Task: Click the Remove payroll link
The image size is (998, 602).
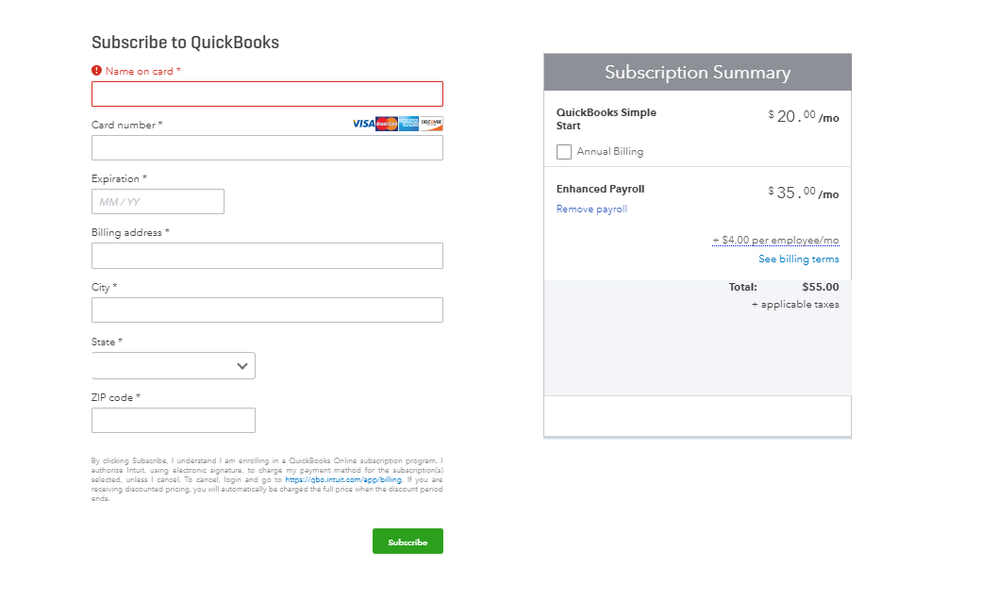Action: tap(592, 210)
